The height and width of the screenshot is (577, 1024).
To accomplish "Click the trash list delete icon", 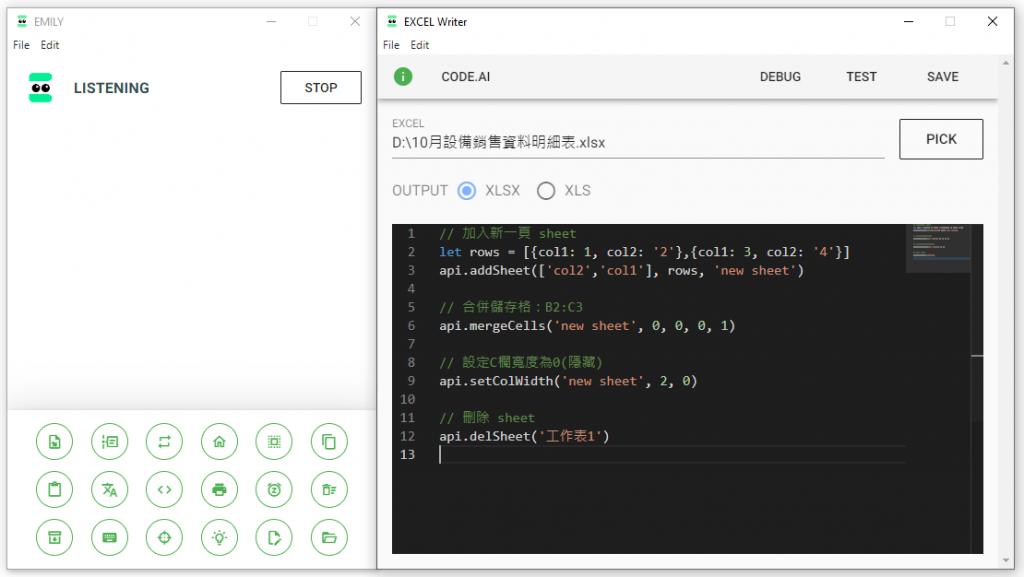I will (x=329, y=490).
